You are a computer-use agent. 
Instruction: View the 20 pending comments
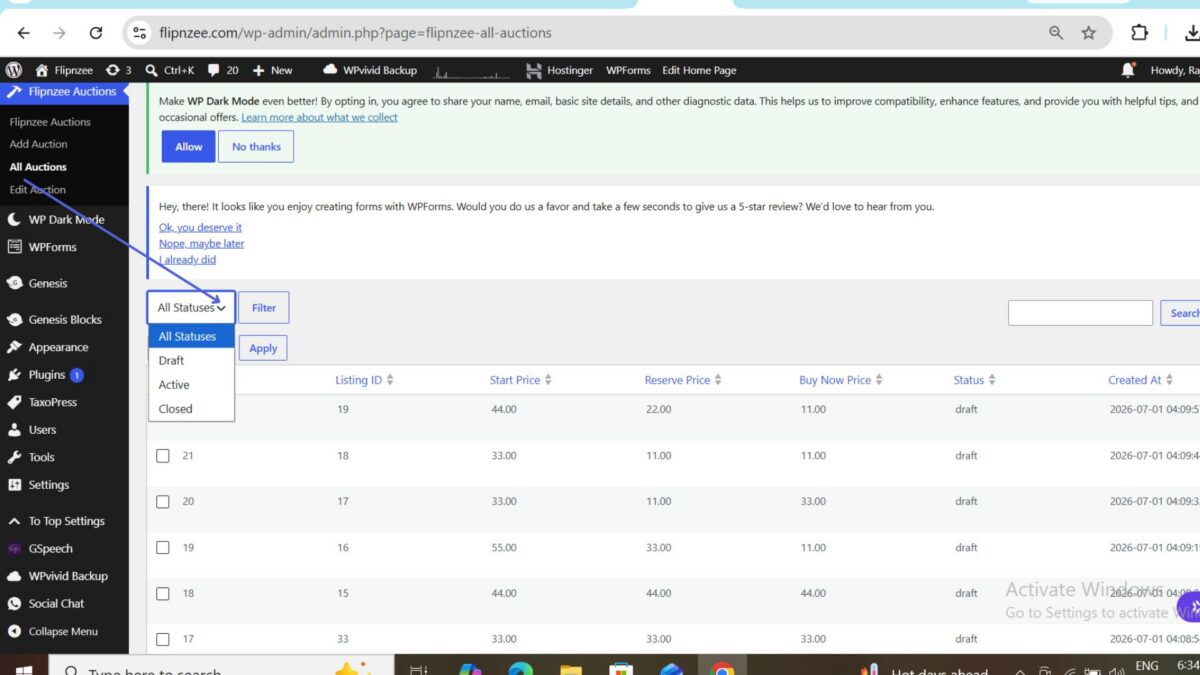point(223,70)
